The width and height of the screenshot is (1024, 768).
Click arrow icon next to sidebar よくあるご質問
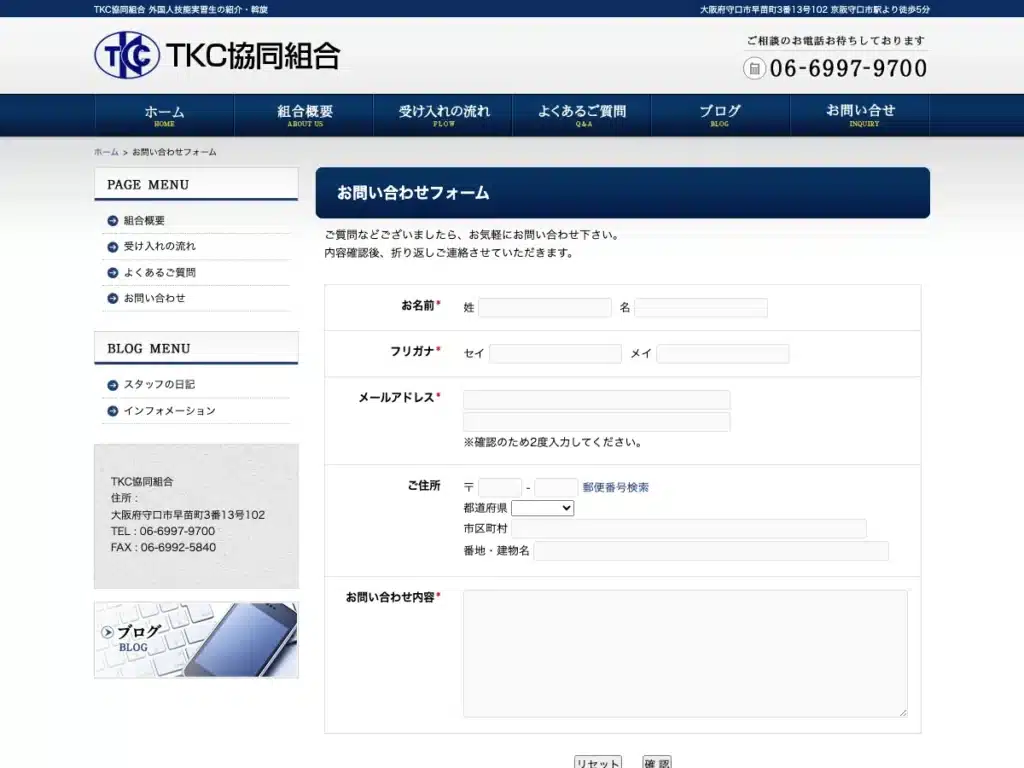click(112, 273)
